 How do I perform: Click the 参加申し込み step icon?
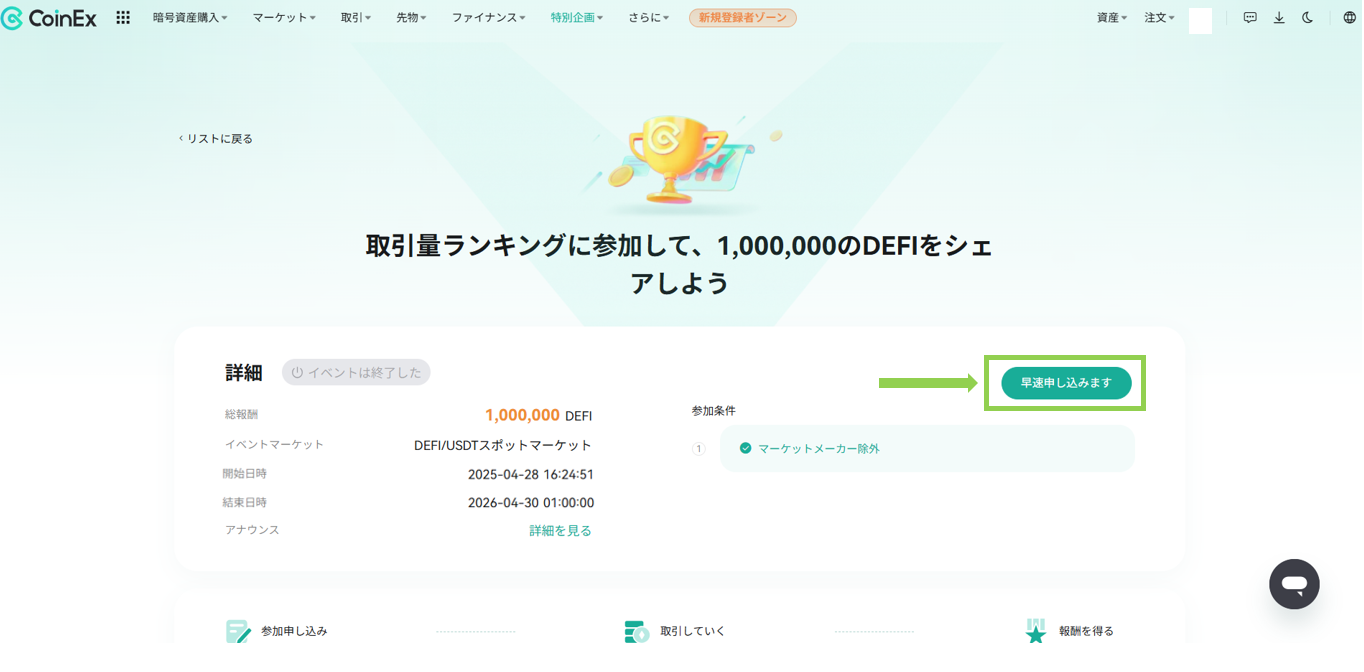coord(238,631)
